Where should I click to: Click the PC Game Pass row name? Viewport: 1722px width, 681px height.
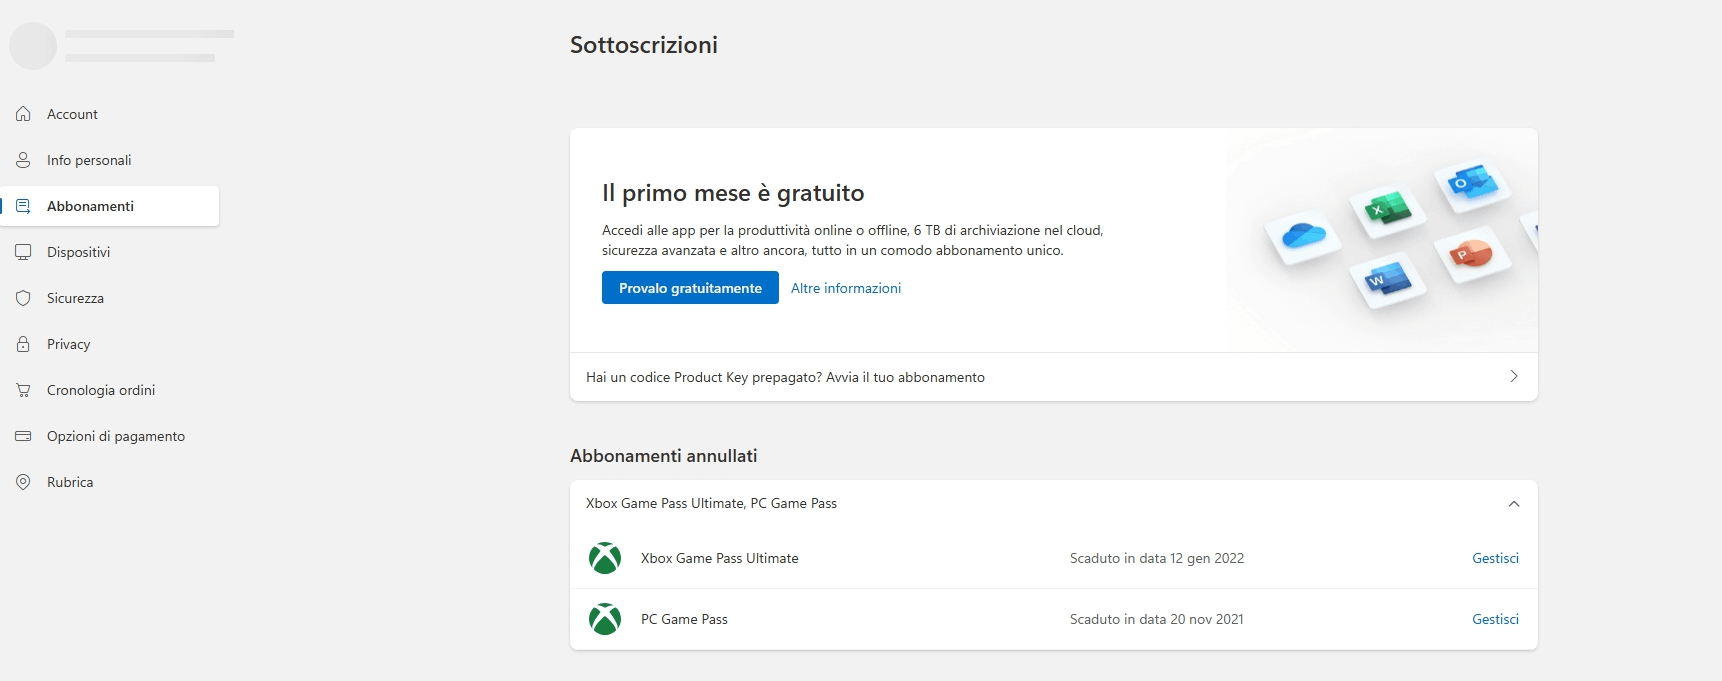click(x=684, y=619)
